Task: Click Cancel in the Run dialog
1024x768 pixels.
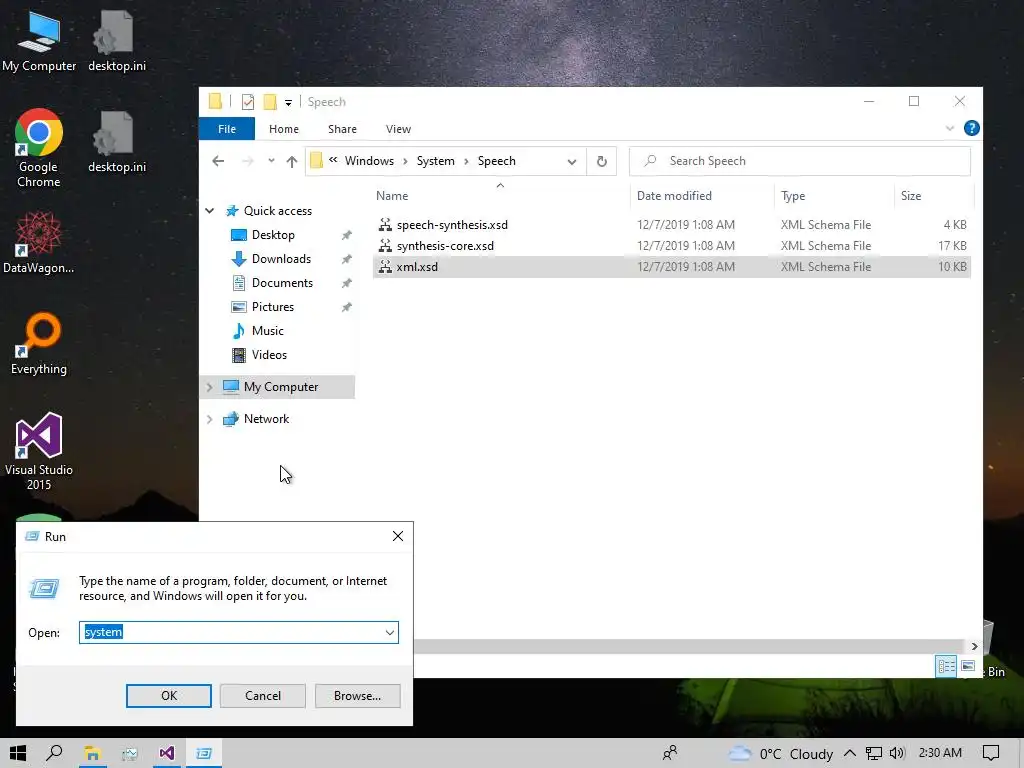Action: [x=263, y=696]
